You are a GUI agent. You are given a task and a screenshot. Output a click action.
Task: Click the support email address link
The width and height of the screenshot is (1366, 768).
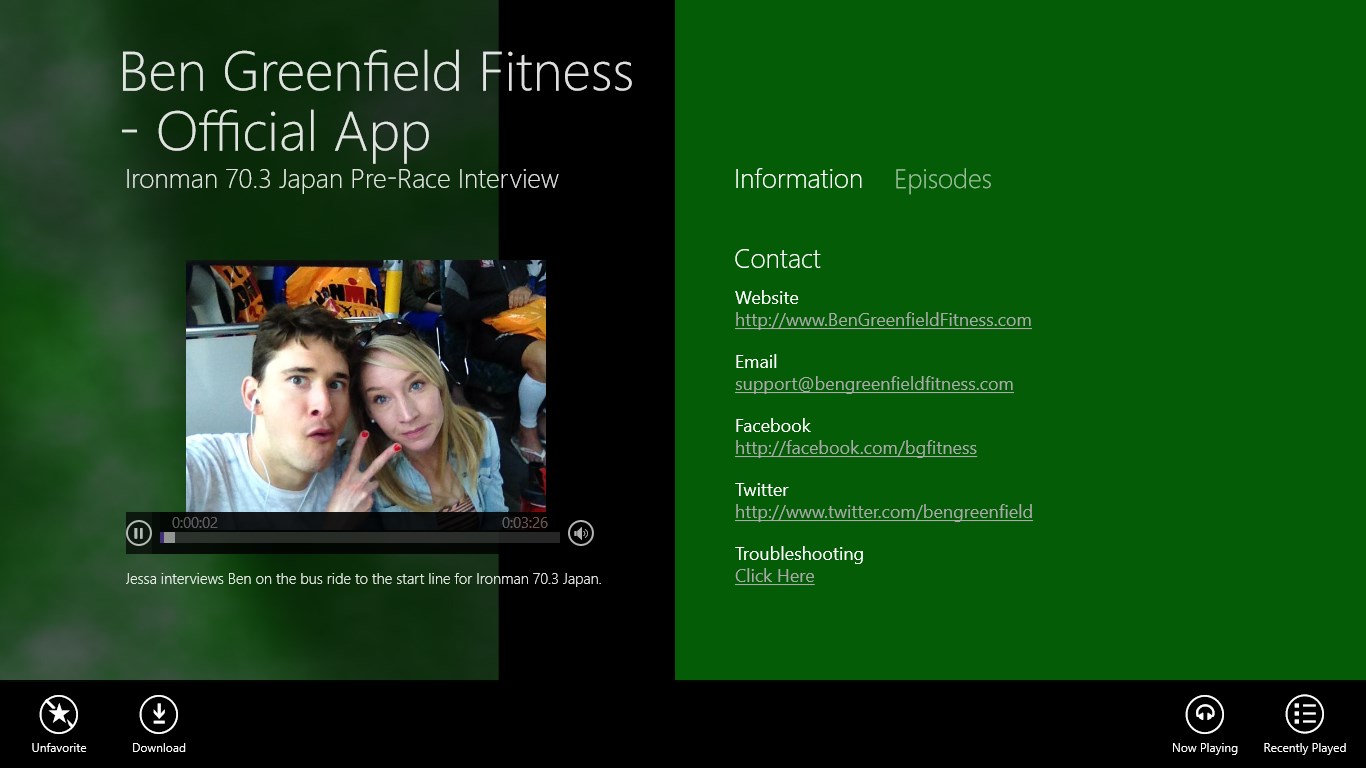(874, 384)
